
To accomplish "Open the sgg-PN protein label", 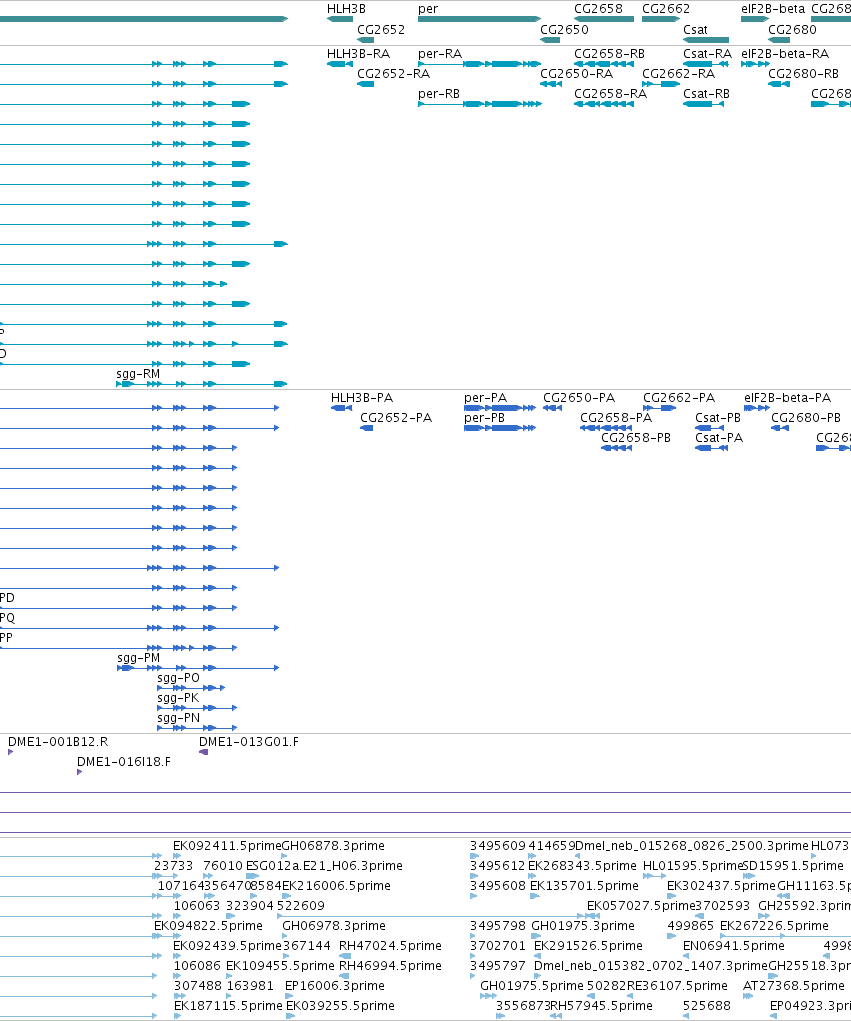I will pos(178,718).
